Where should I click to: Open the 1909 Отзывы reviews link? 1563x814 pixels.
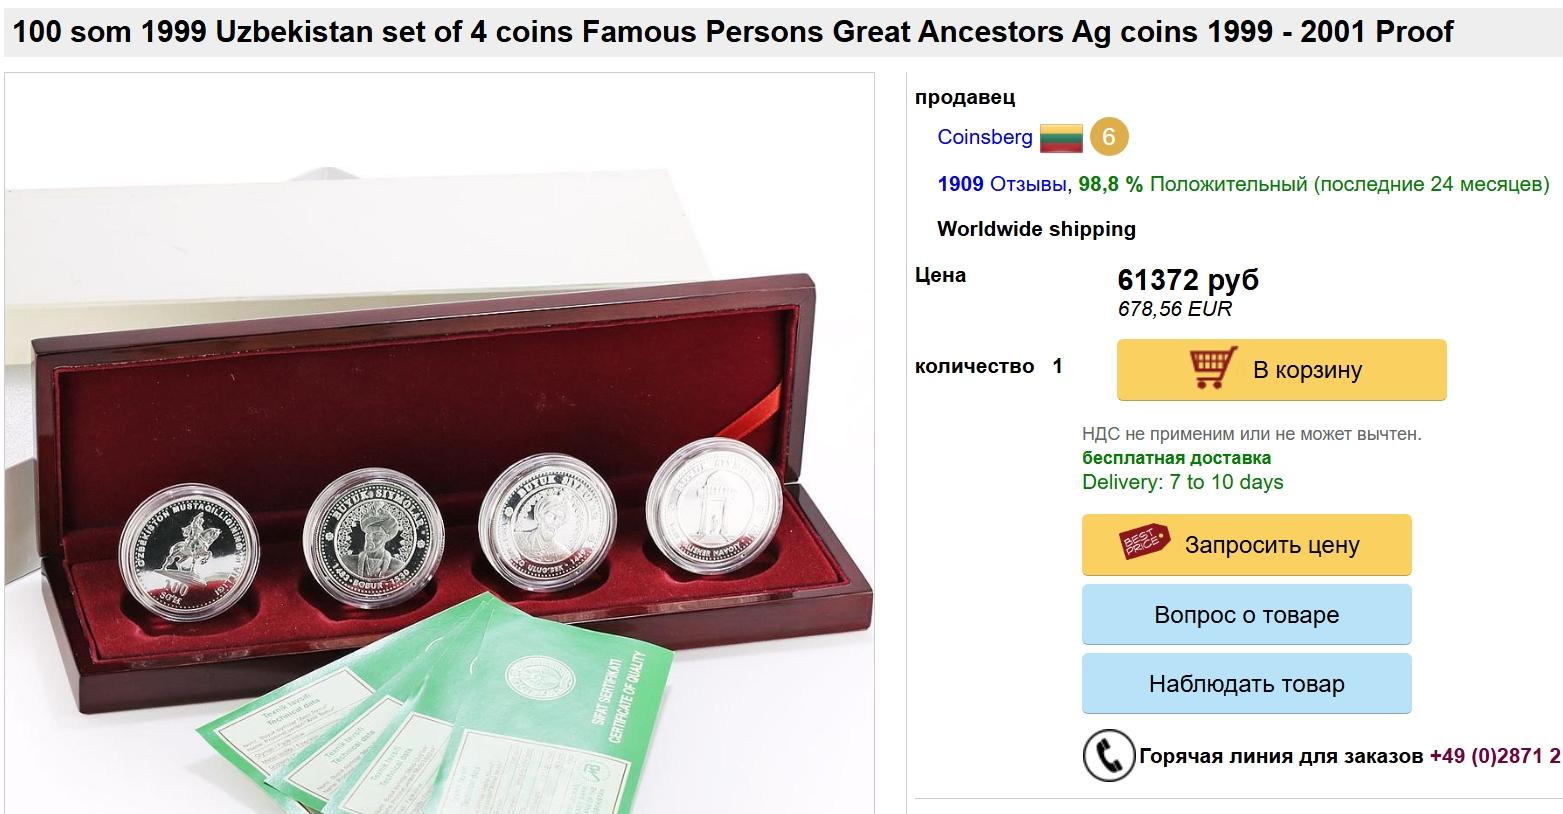(1002, 184)
